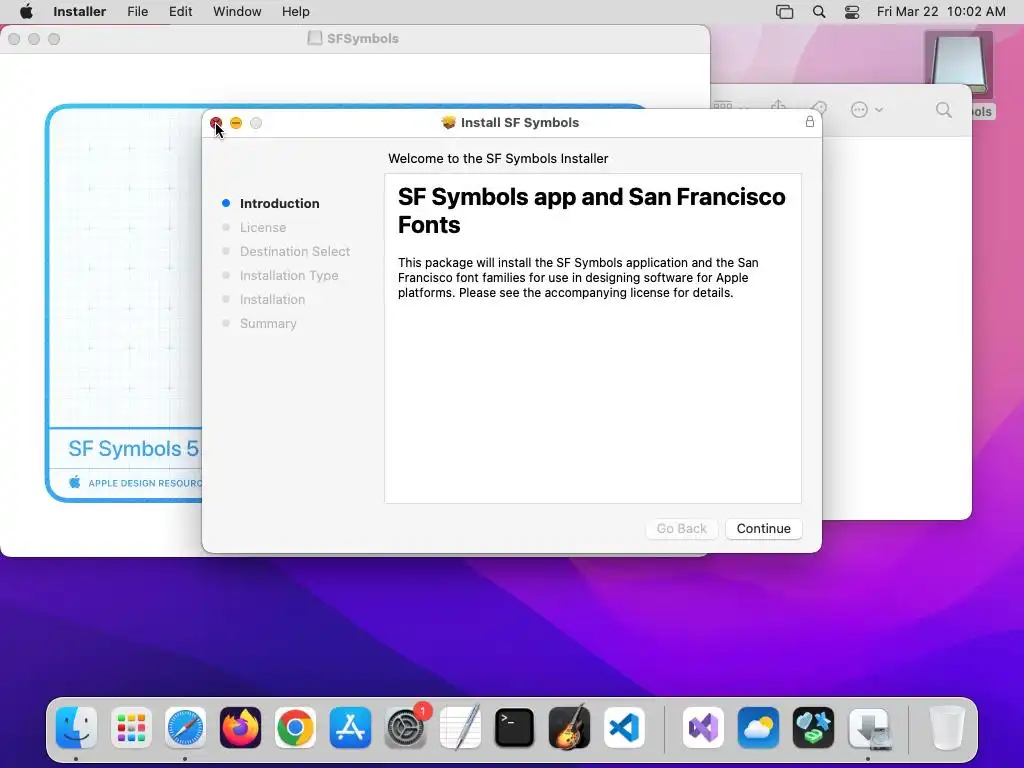Open Control Center in the menu bar
Viewport: 1024px width, 768px height.
[852, 12]
